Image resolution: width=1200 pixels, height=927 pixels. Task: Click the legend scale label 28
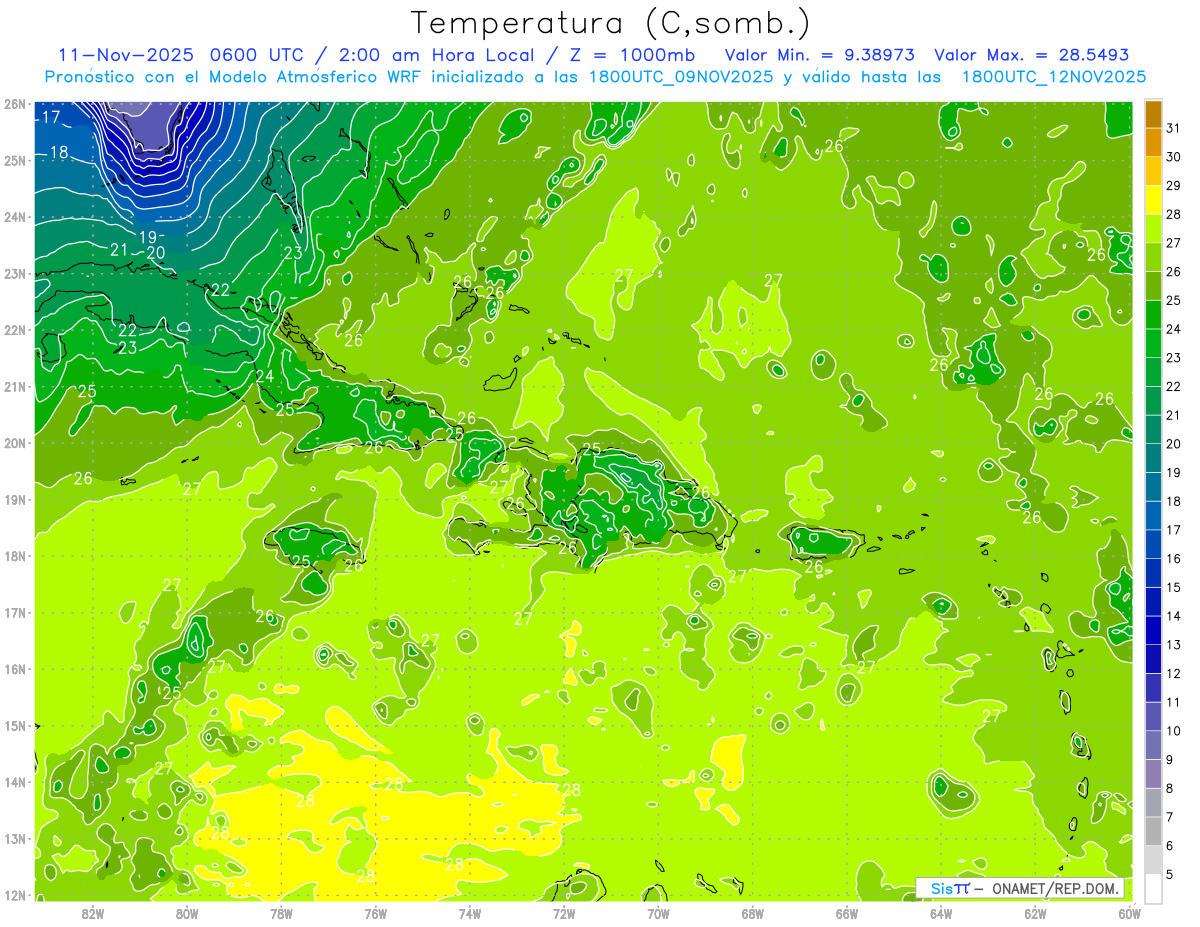pyautogui.click(x=1174, y=215)
